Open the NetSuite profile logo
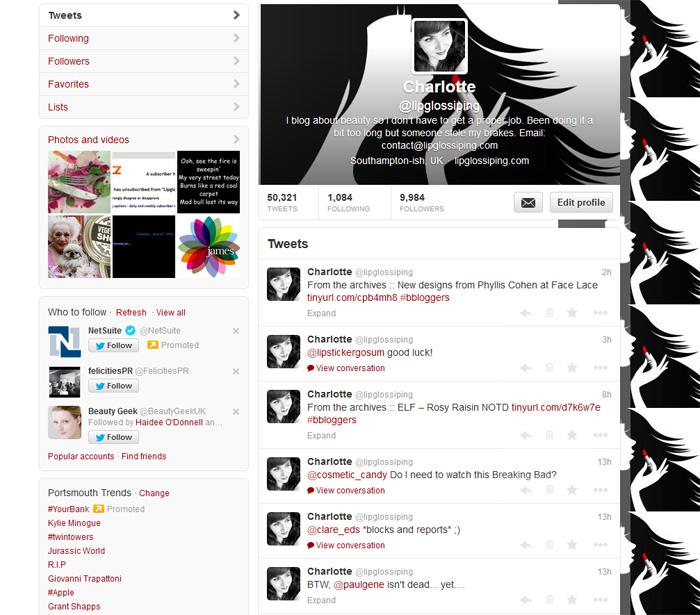Image resolution: width=700 pixels, height=615 pixels. pyautogui.click(x=64, y=341)
